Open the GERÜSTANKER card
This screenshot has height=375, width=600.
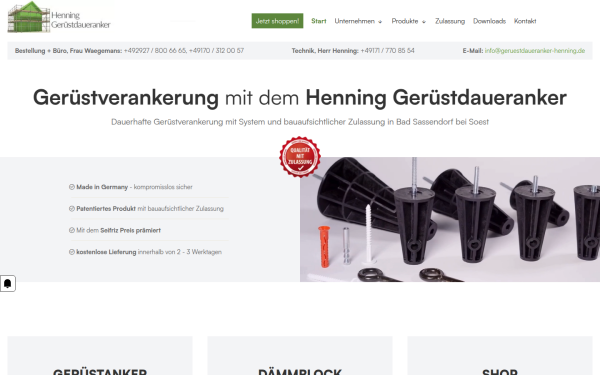100,356
